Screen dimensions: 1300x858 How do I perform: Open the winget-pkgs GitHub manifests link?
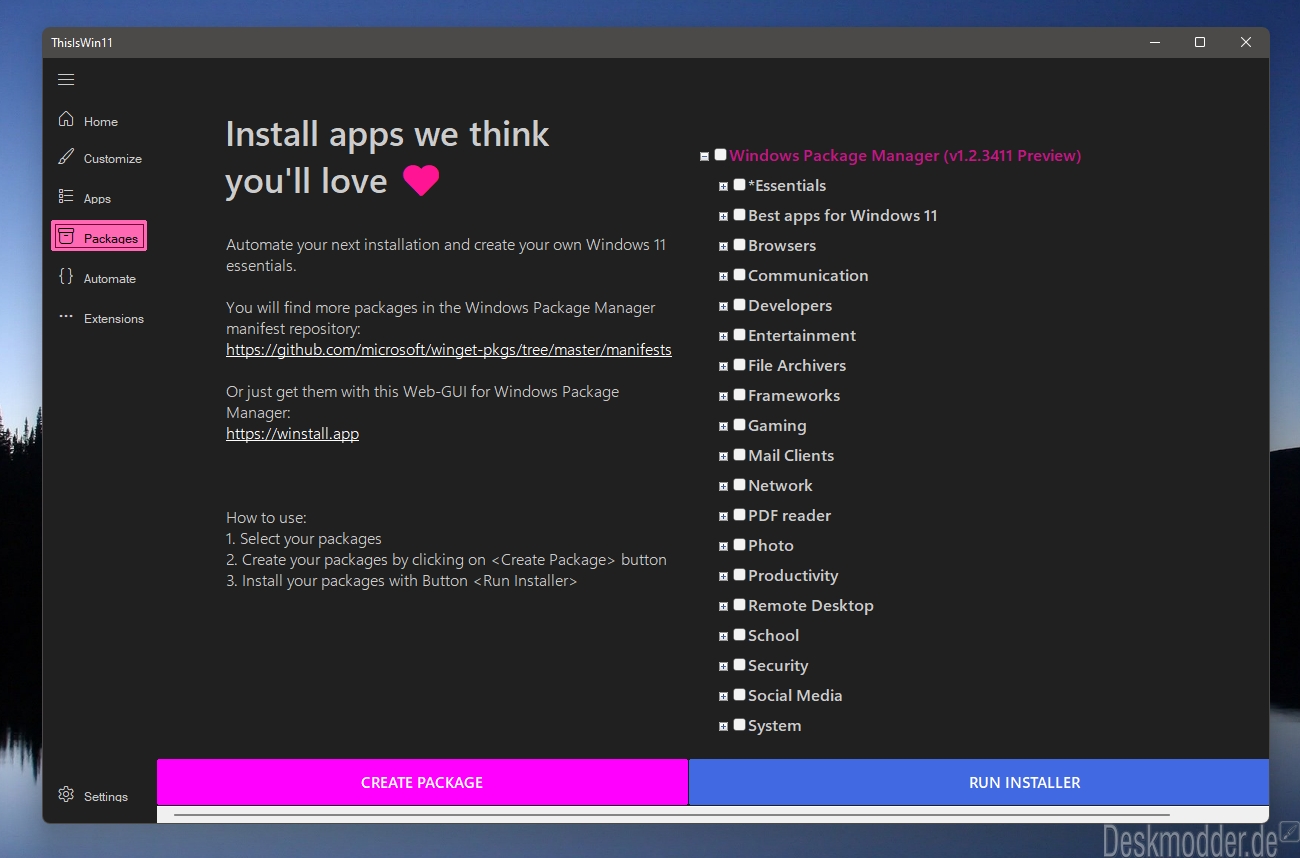click(x=449, y=350)
